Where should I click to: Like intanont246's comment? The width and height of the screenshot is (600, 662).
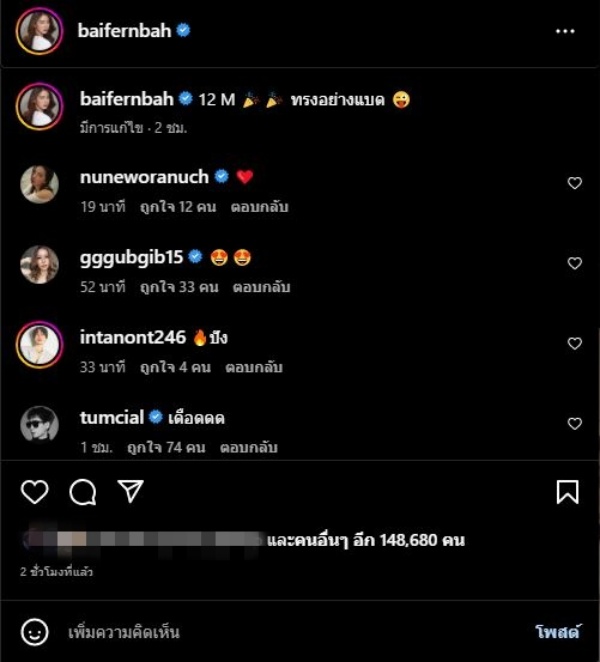coord(574,343)
